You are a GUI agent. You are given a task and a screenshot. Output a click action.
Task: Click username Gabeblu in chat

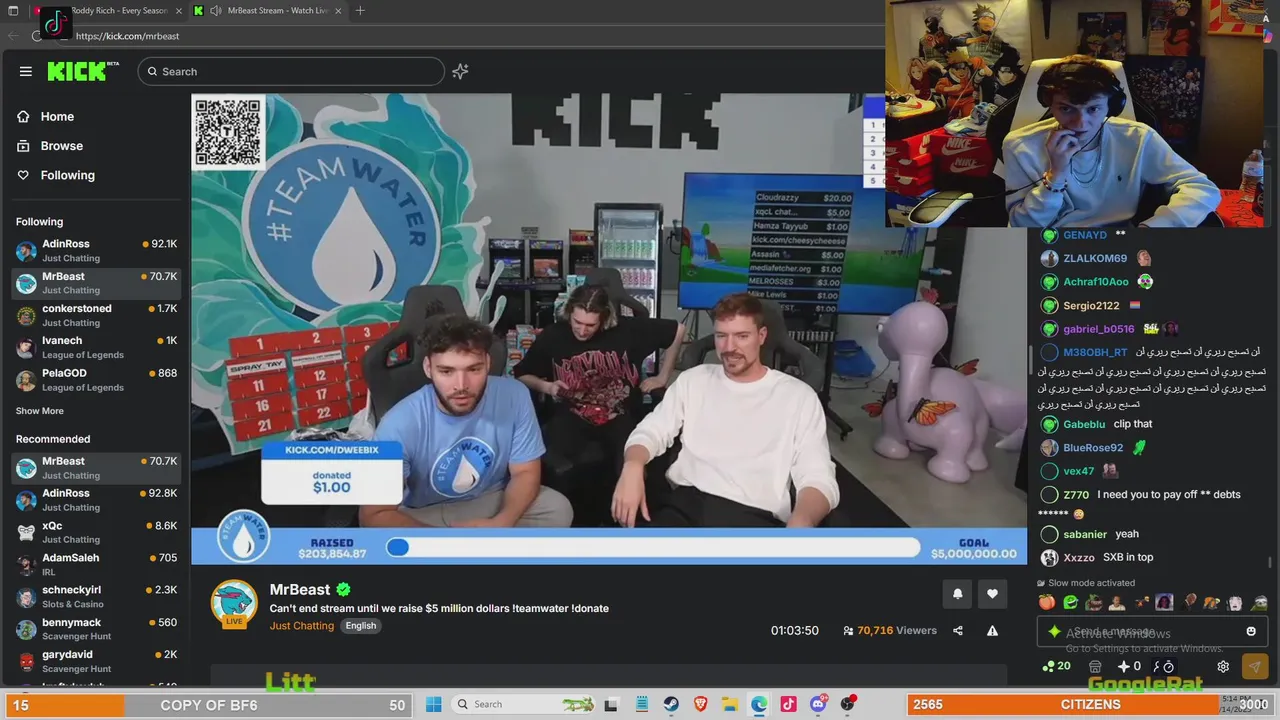click(1084, 424)
